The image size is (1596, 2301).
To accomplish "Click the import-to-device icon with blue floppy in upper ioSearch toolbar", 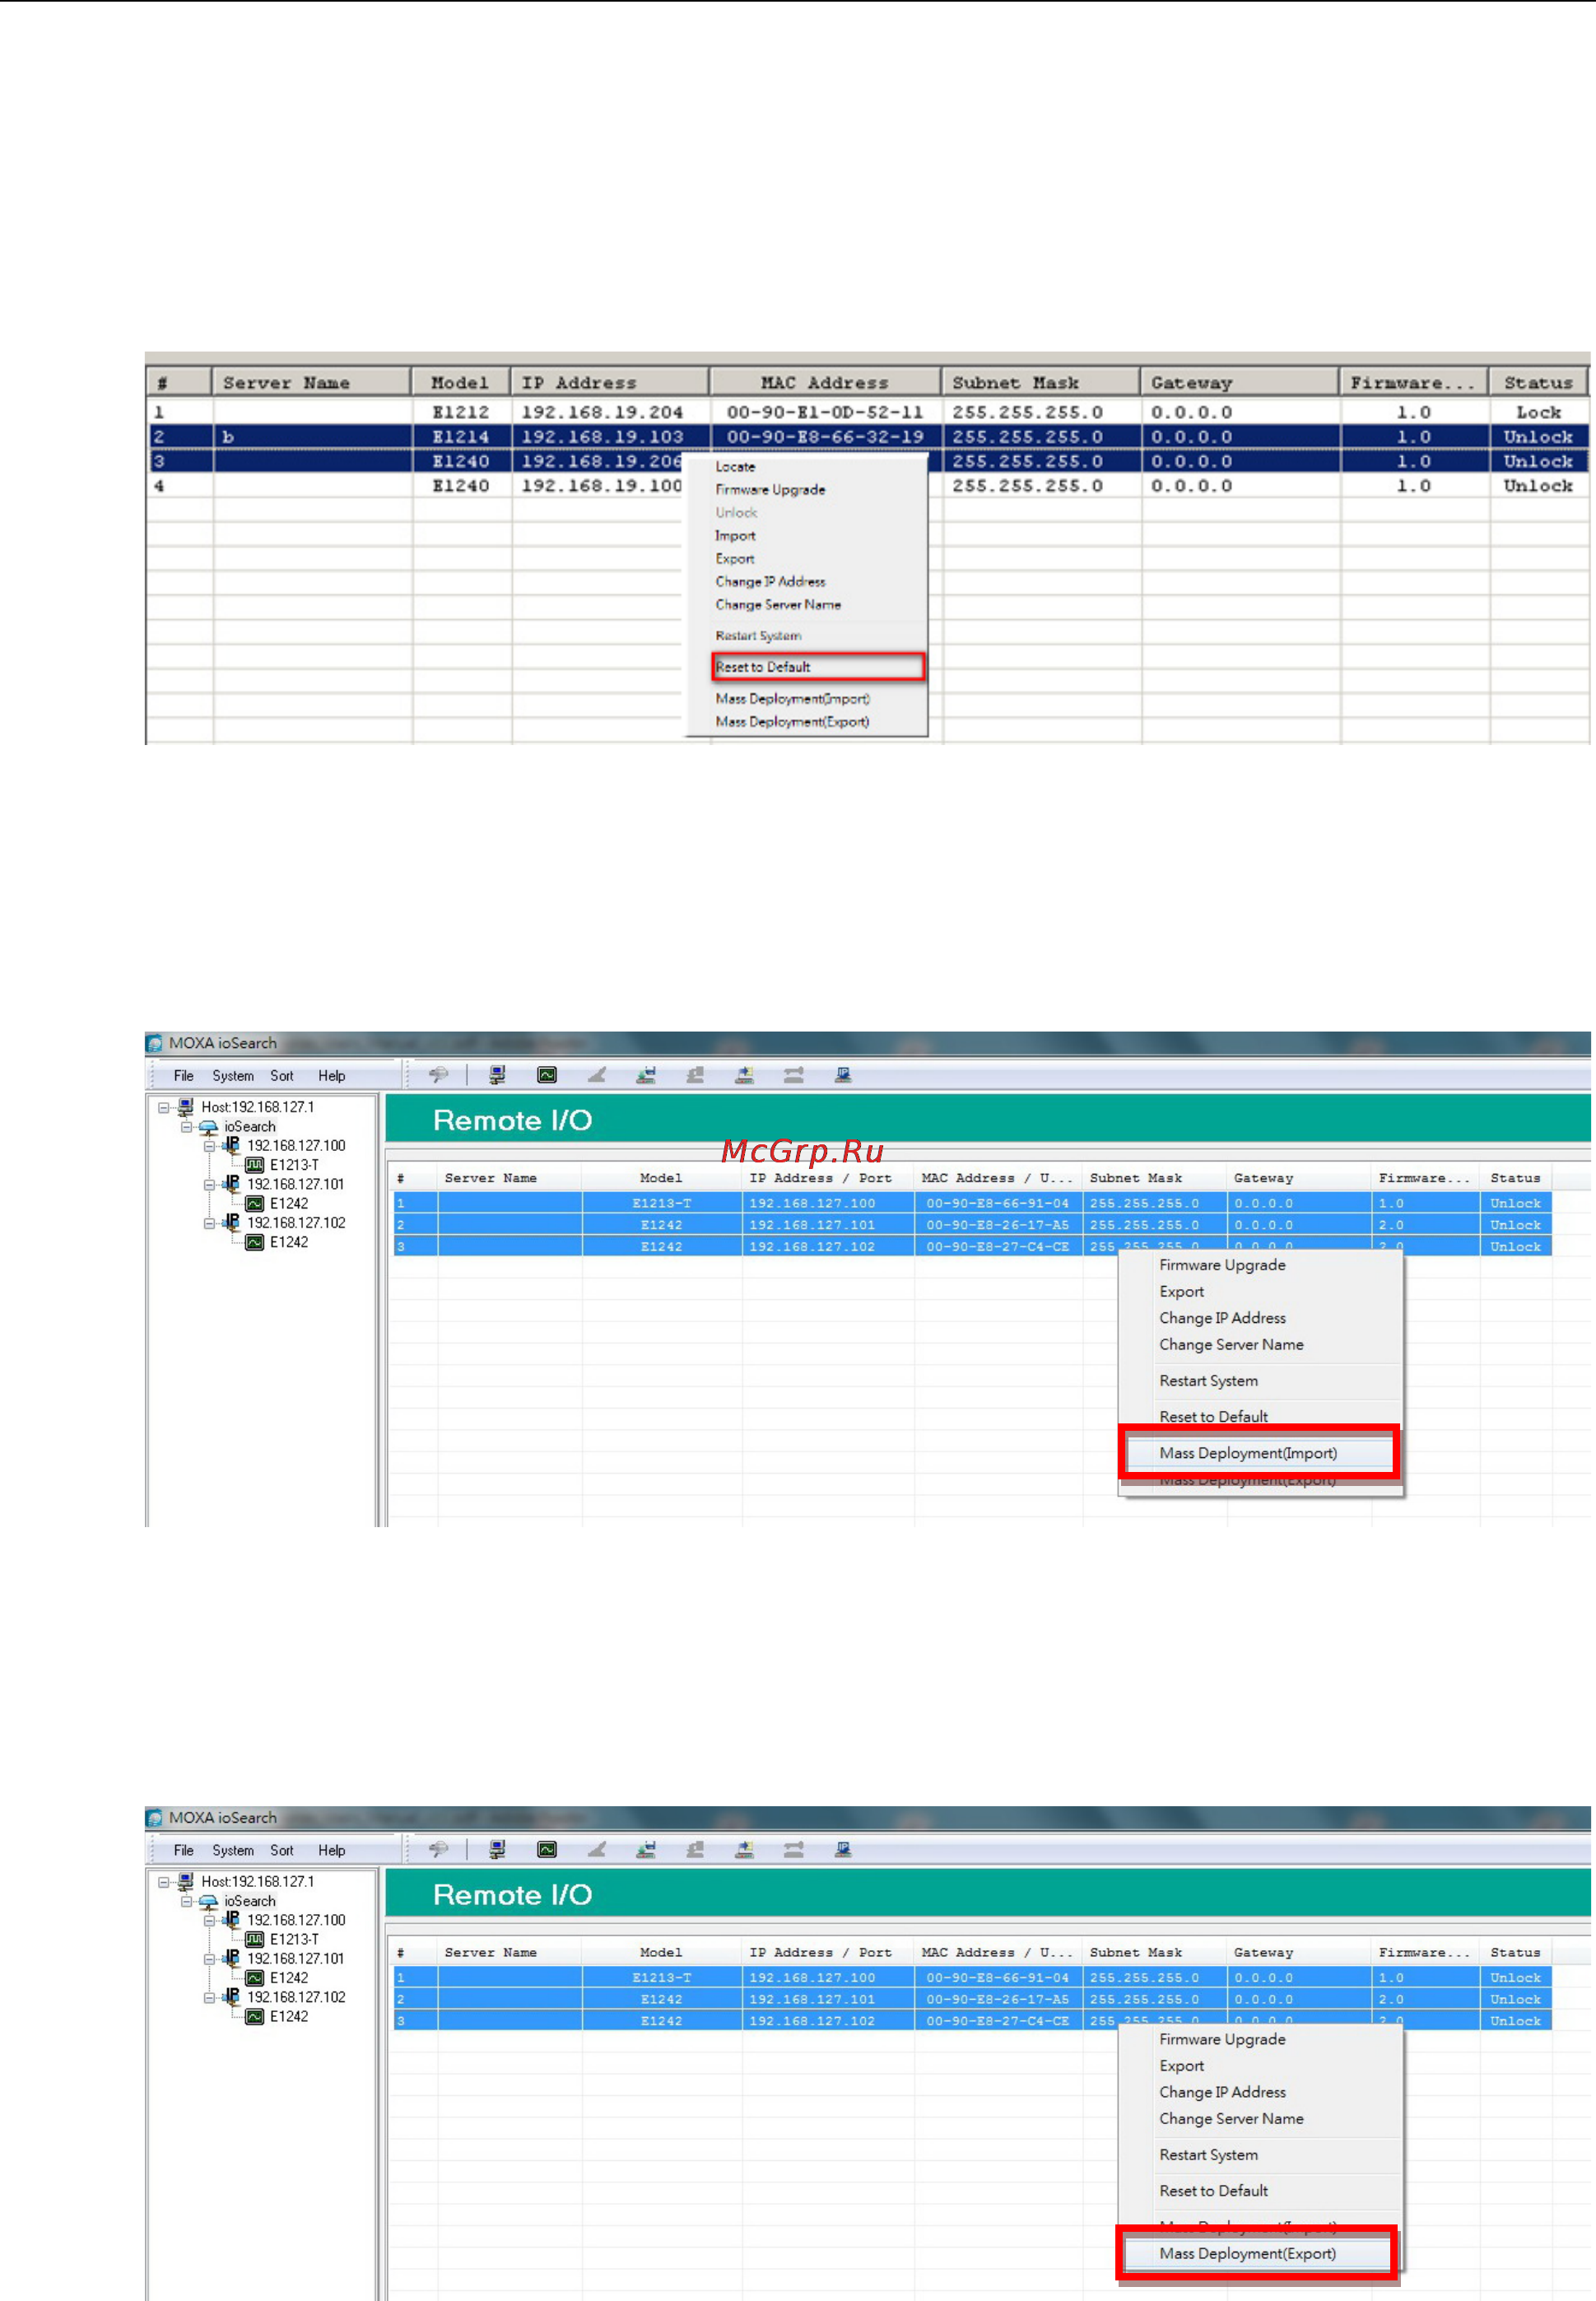I will coord(646,1075).
